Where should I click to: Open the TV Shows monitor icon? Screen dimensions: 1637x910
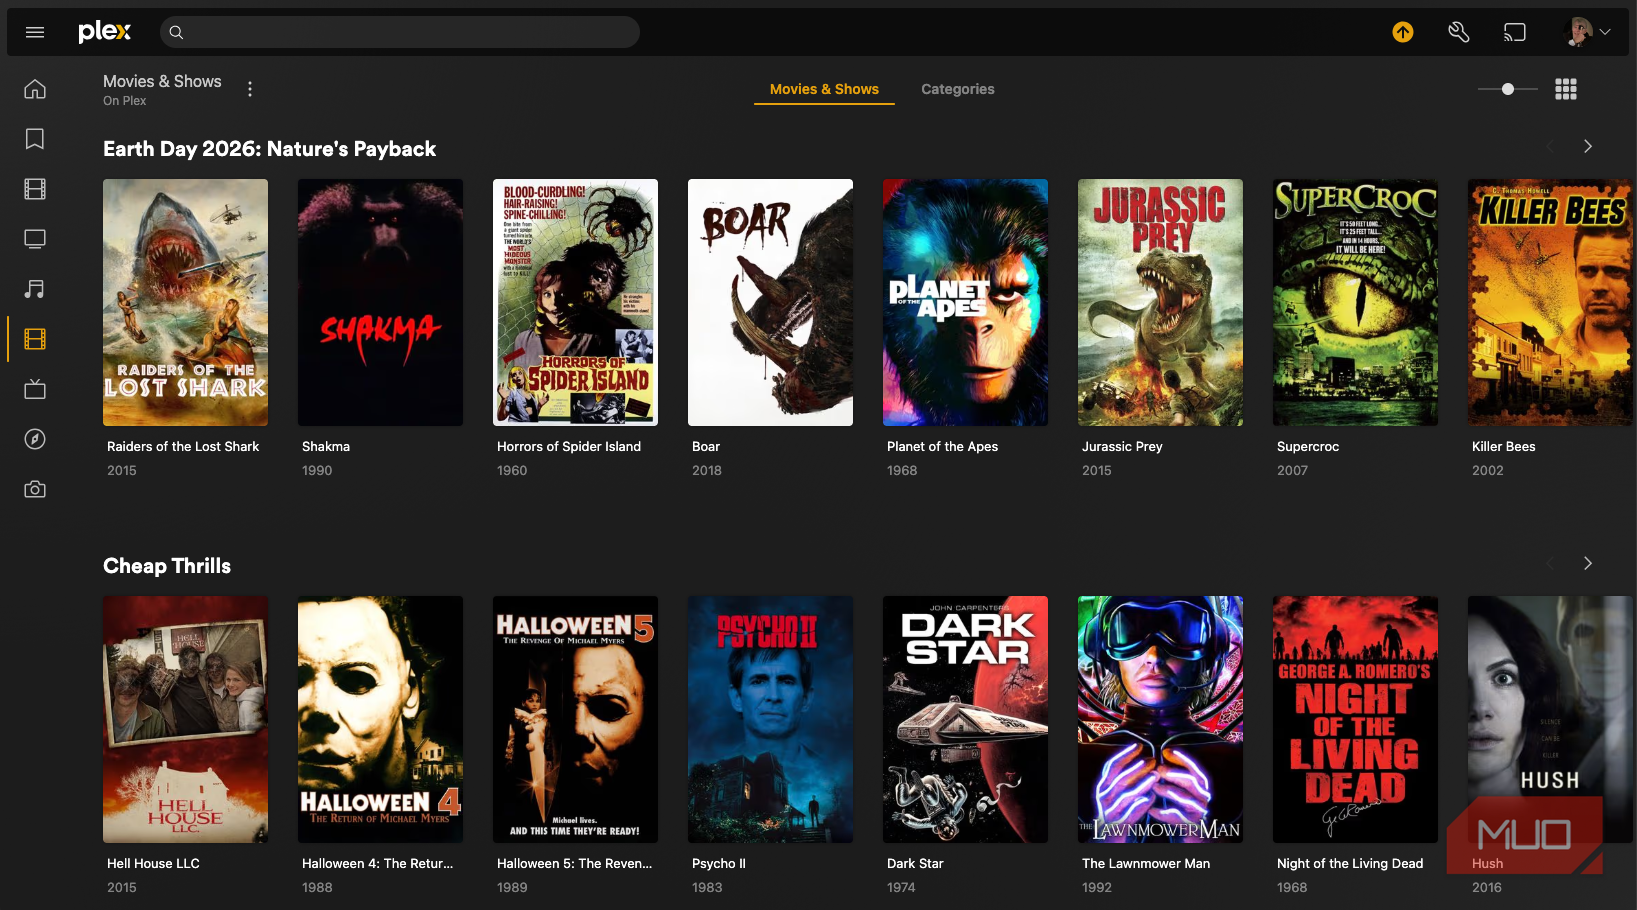35,239
